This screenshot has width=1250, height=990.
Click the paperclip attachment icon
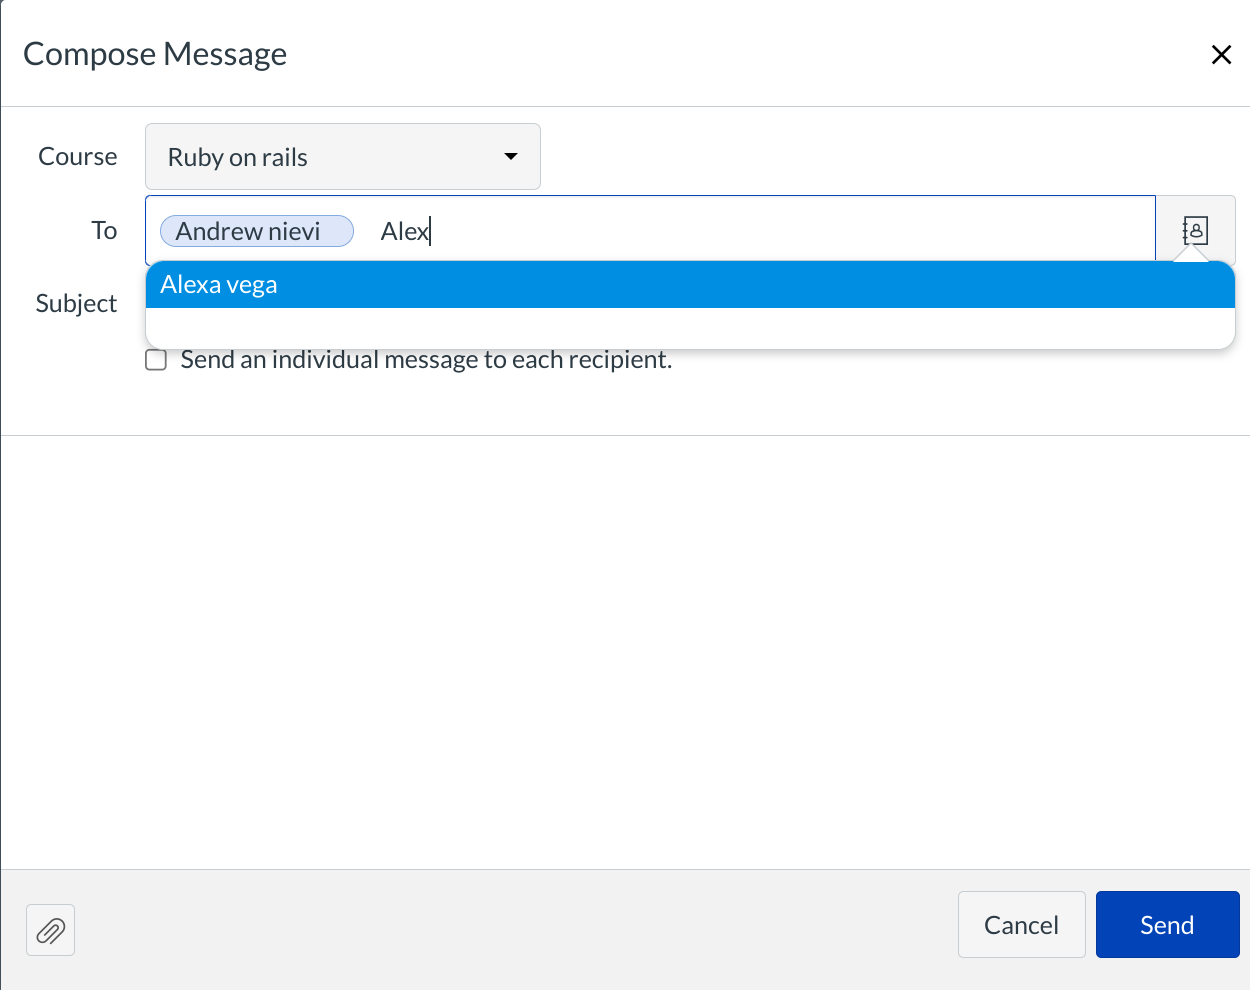[50, 930]
